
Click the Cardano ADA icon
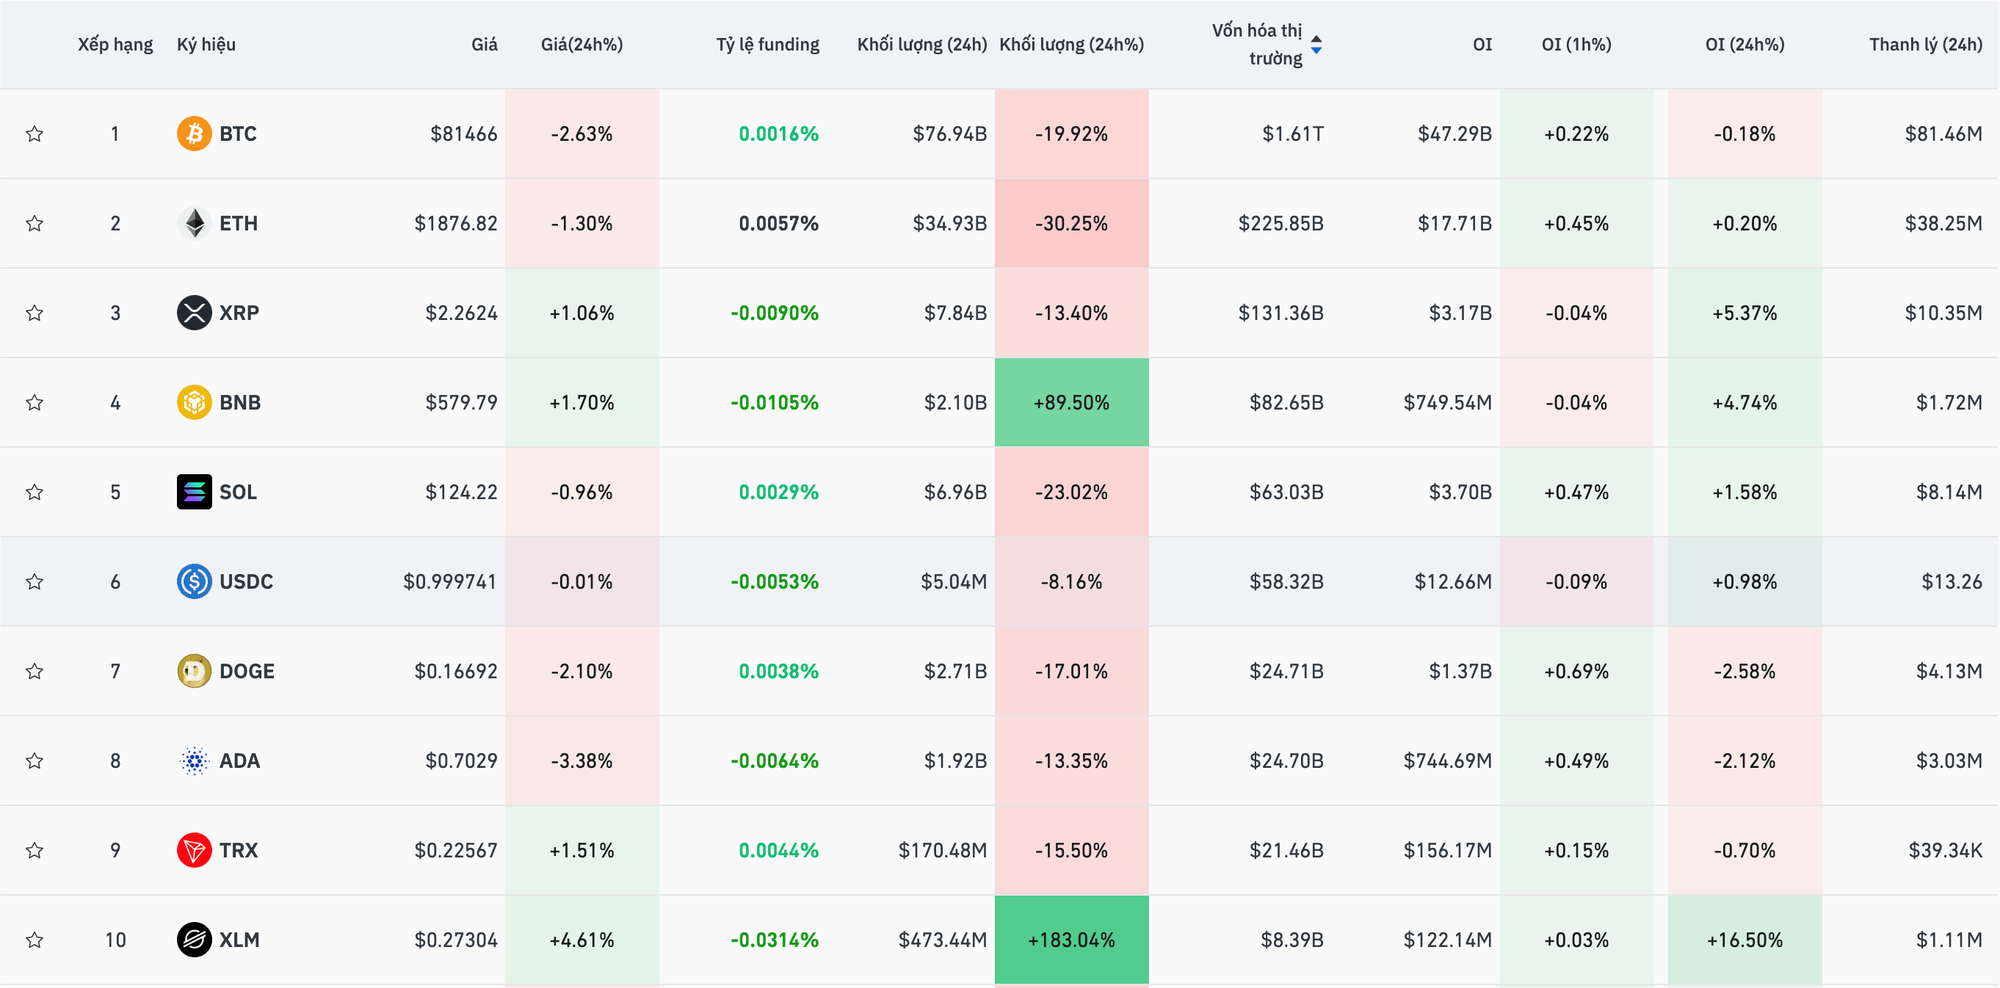pyautogui.click(x=194, y=761)
